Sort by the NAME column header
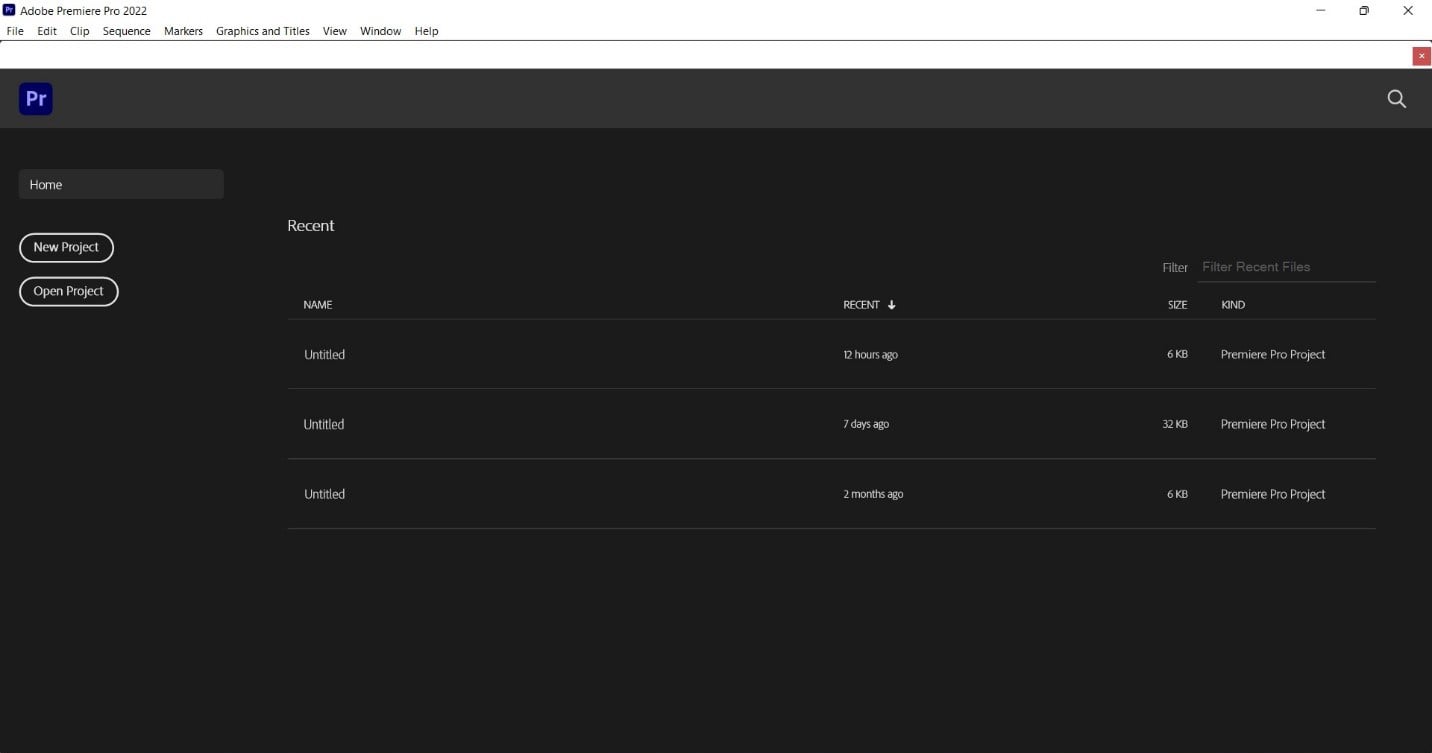 (x=318, y=305)
